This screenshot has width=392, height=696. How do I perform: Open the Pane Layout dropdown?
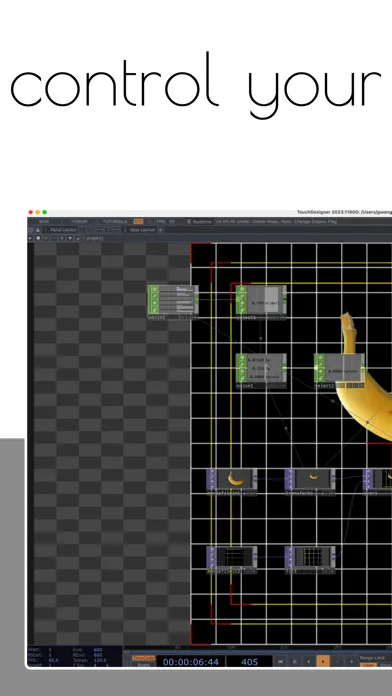point(62,230)
